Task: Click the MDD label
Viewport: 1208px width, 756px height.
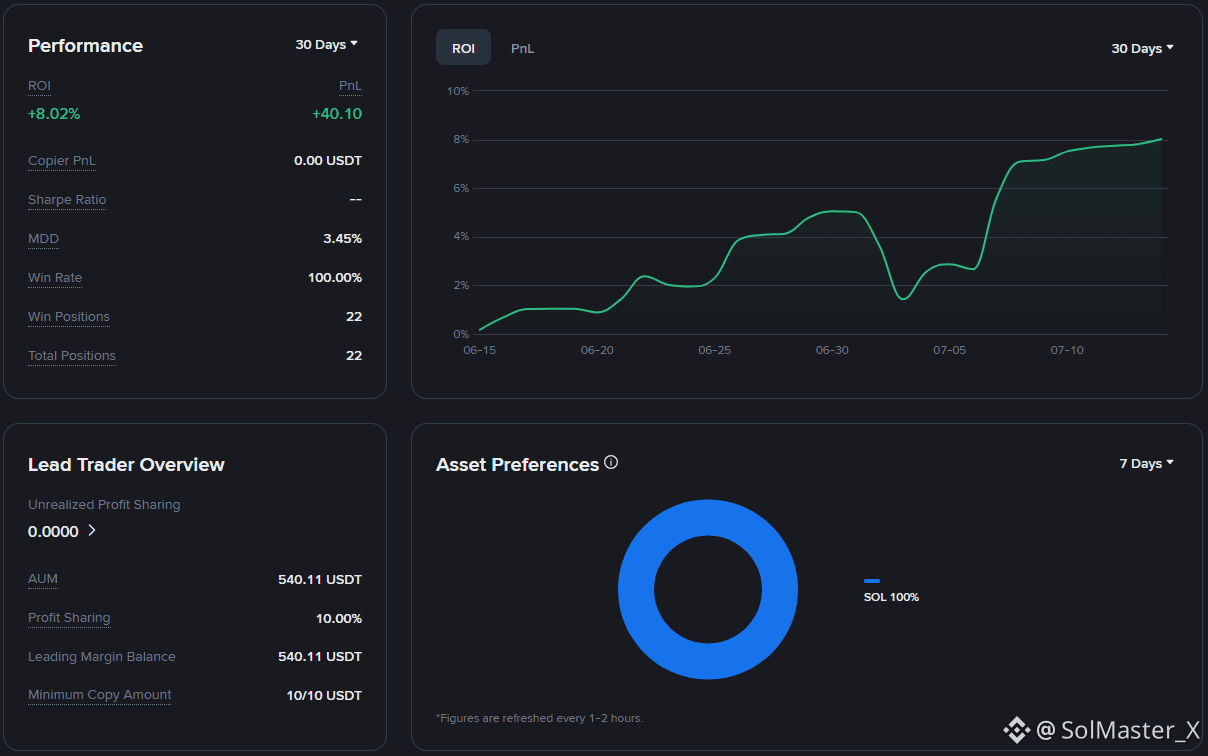Action: (x=43, y=239)
